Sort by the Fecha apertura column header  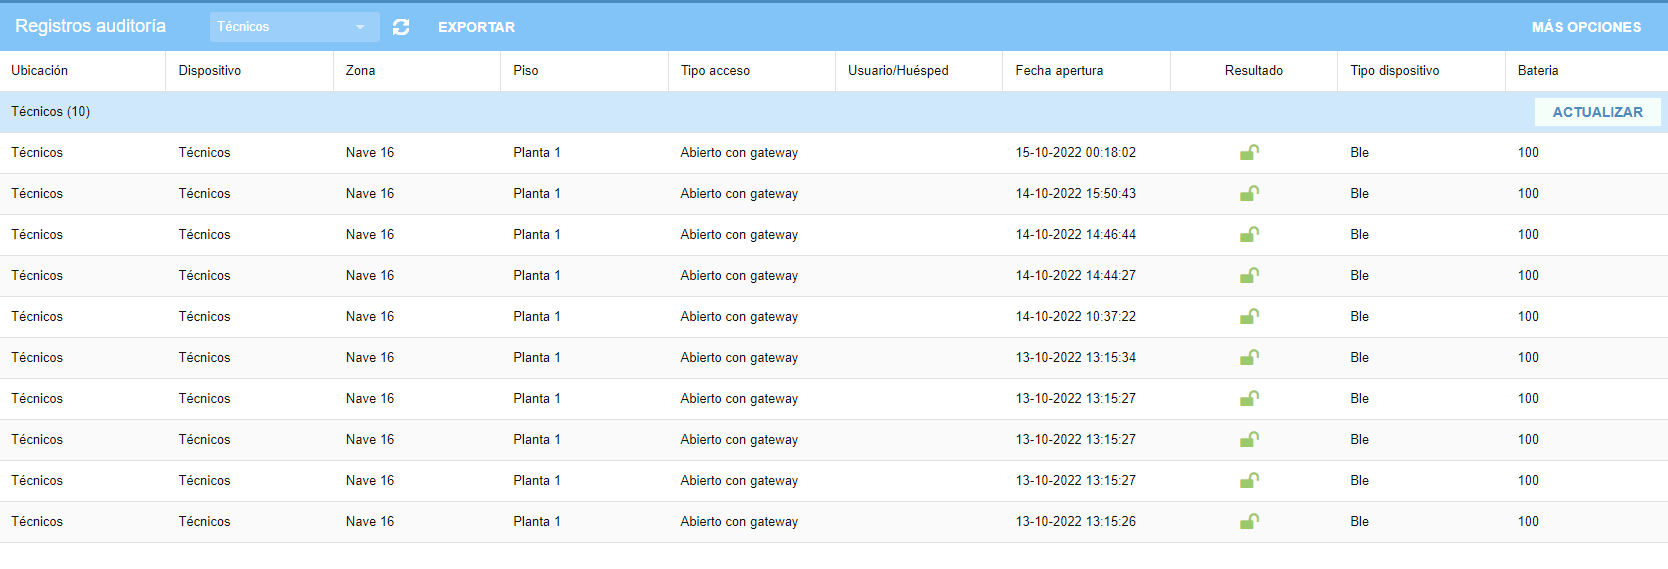click(1059, 71)
